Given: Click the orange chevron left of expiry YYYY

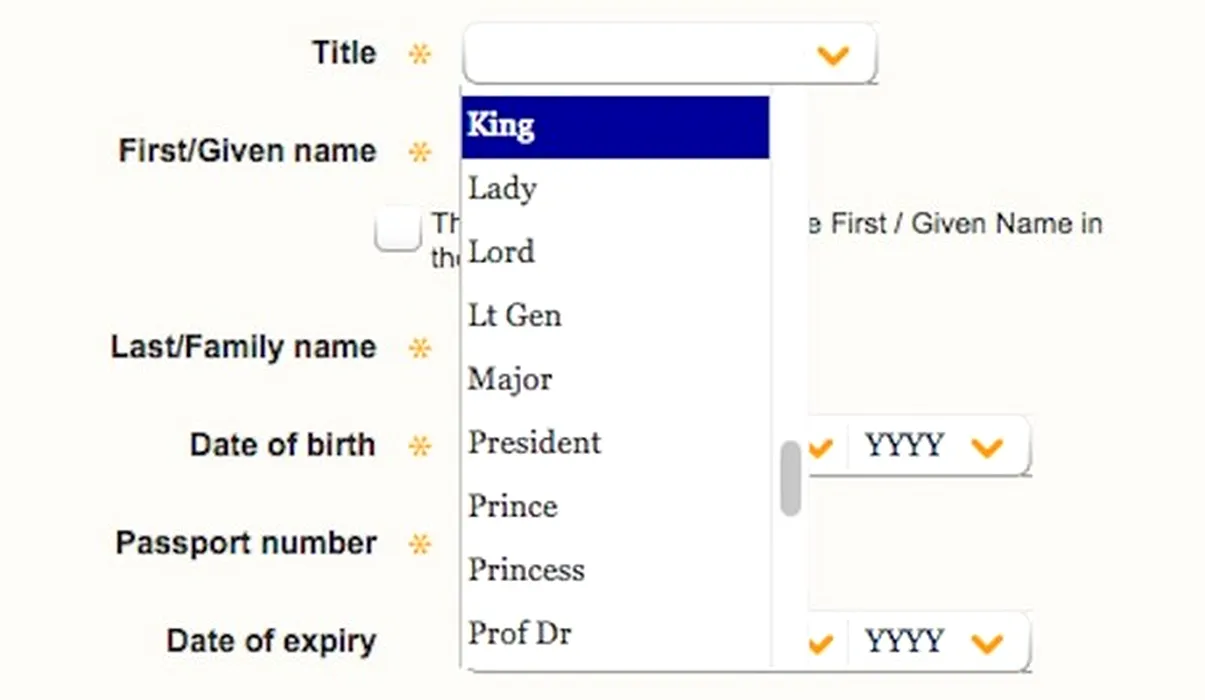Looking at the screenshot, I should click(x=820, y=642).
